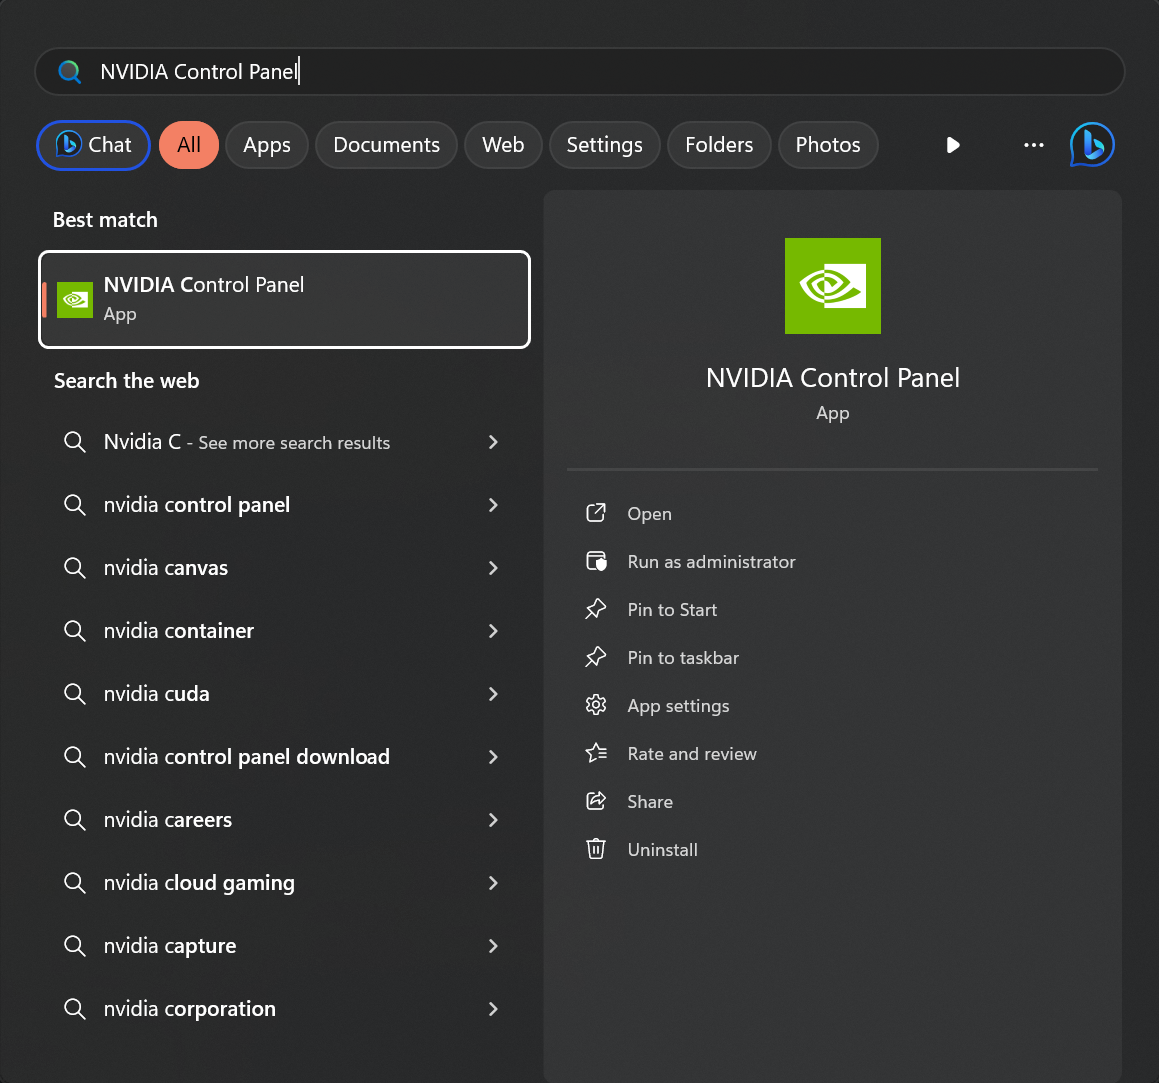
Task: Click the Uninstall trash can icon
Action: 596,849
